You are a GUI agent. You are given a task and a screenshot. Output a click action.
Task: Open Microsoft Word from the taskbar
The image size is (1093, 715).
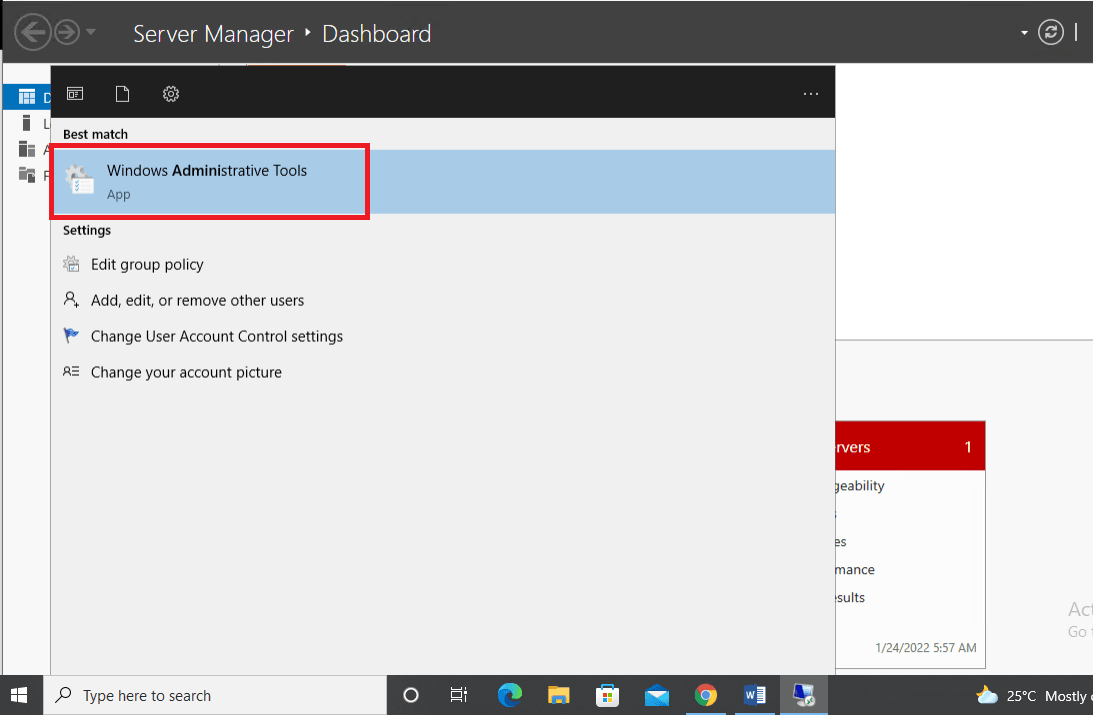click(x=755, y=695)
